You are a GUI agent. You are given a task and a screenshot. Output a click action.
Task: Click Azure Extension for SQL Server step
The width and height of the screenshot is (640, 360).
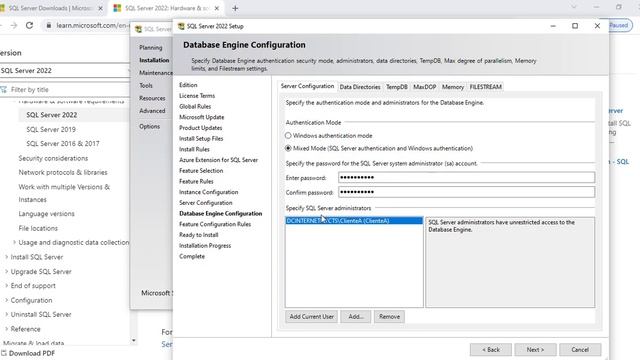(x=218, y=160)
